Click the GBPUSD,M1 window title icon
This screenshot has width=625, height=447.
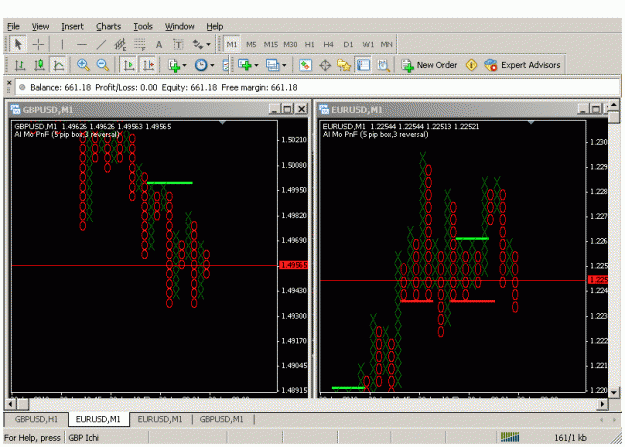pos(15,109)
